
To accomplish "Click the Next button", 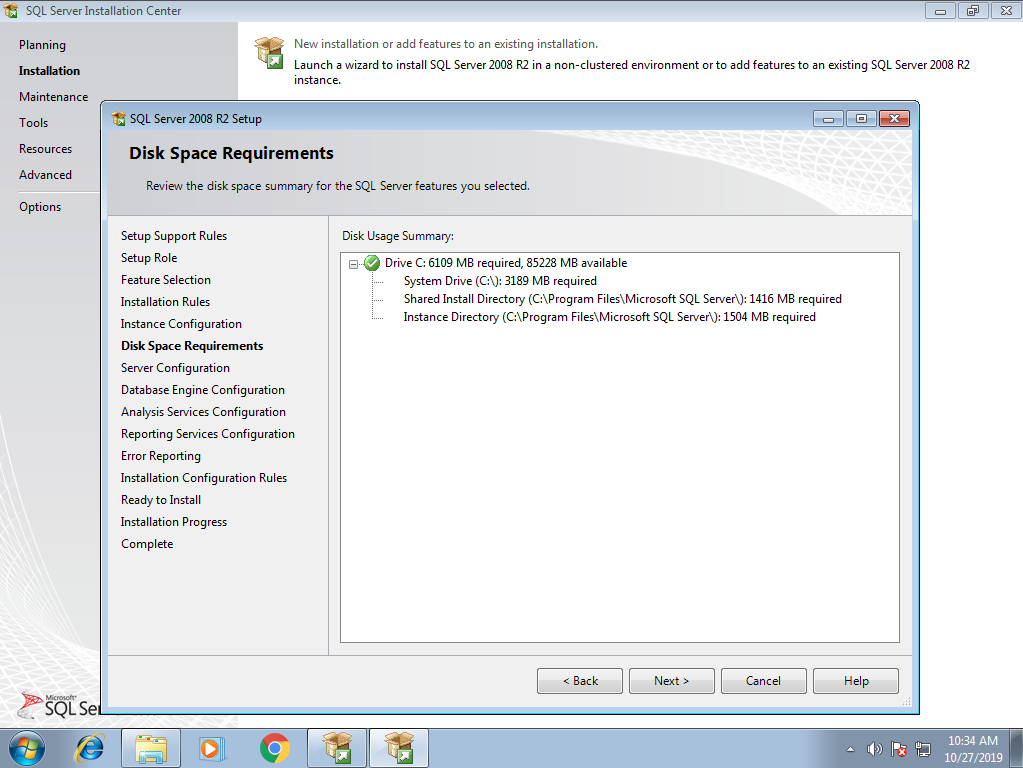I will click(671, 681).
